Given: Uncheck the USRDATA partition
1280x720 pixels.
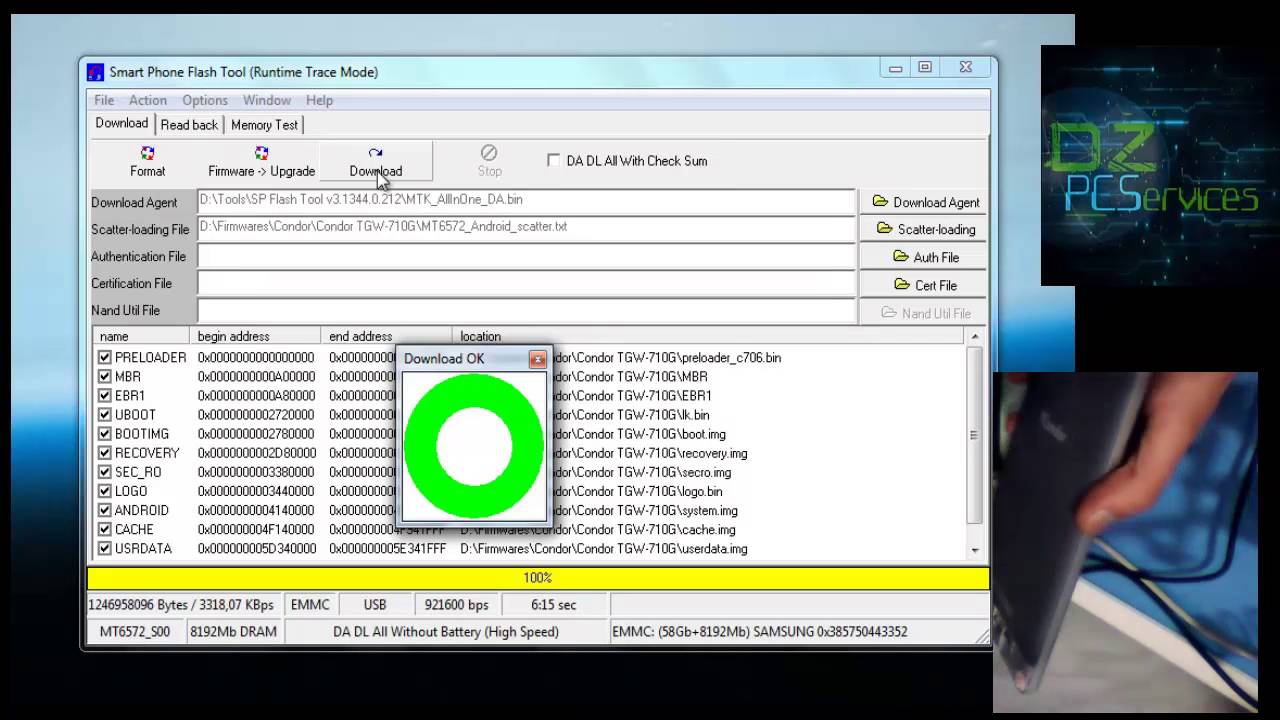Looking at the screenshot, I should (105, 548).
